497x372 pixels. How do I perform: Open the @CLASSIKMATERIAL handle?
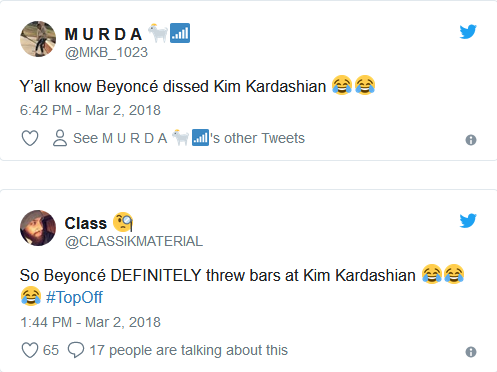pos(134,241)
